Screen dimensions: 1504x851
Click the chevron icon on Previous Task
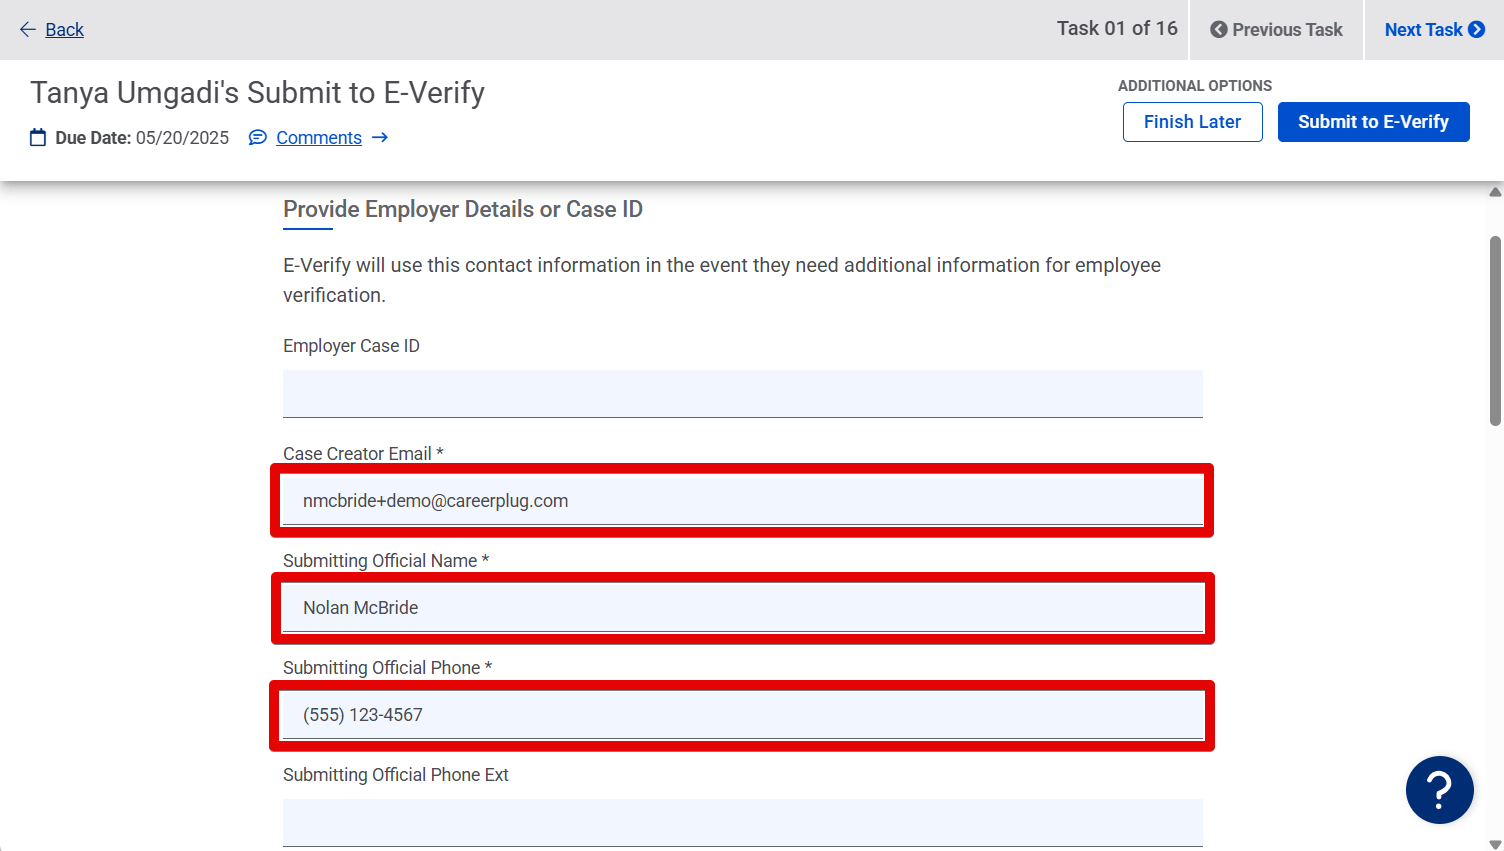[1218, 29]
